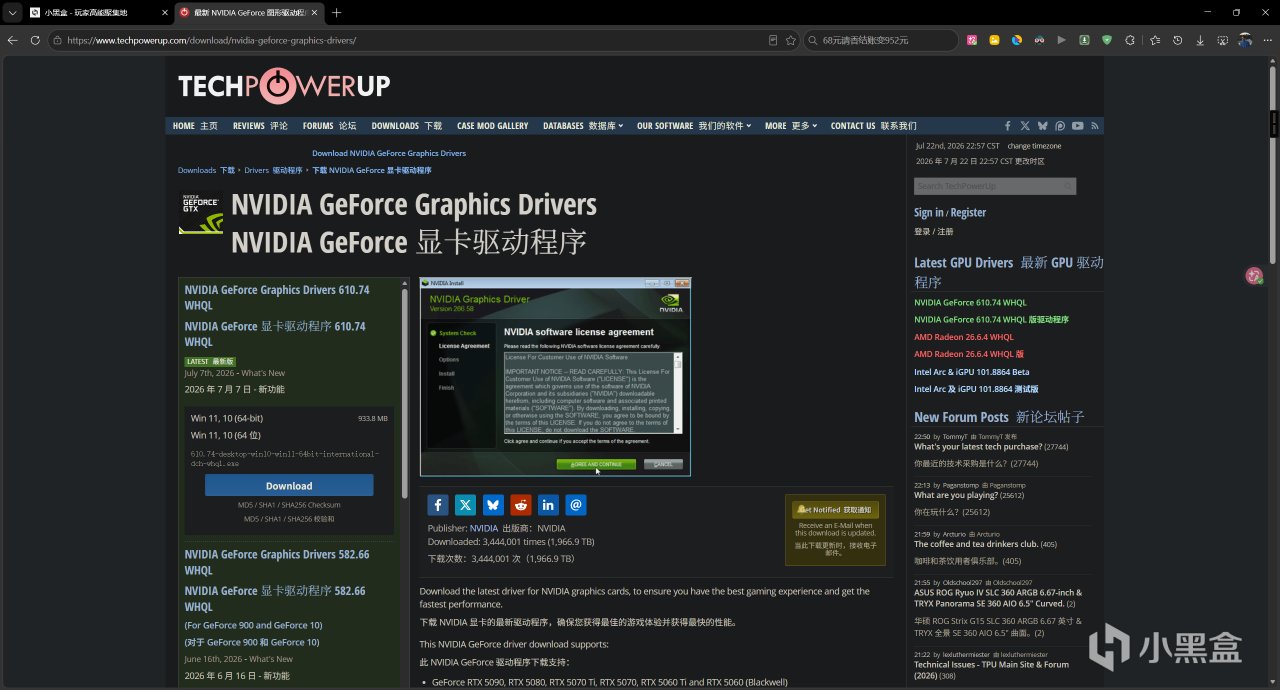Open the TechPowerUp Facebook page icon in navbar
The width and height of the screenshot is (1280, 690).
(x=1008, y=126)
